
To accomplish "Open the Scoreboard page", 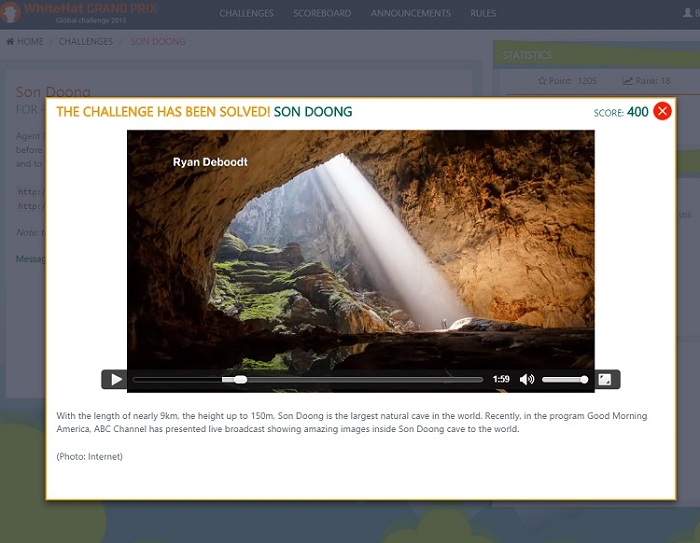I will (x=322, y=13).
